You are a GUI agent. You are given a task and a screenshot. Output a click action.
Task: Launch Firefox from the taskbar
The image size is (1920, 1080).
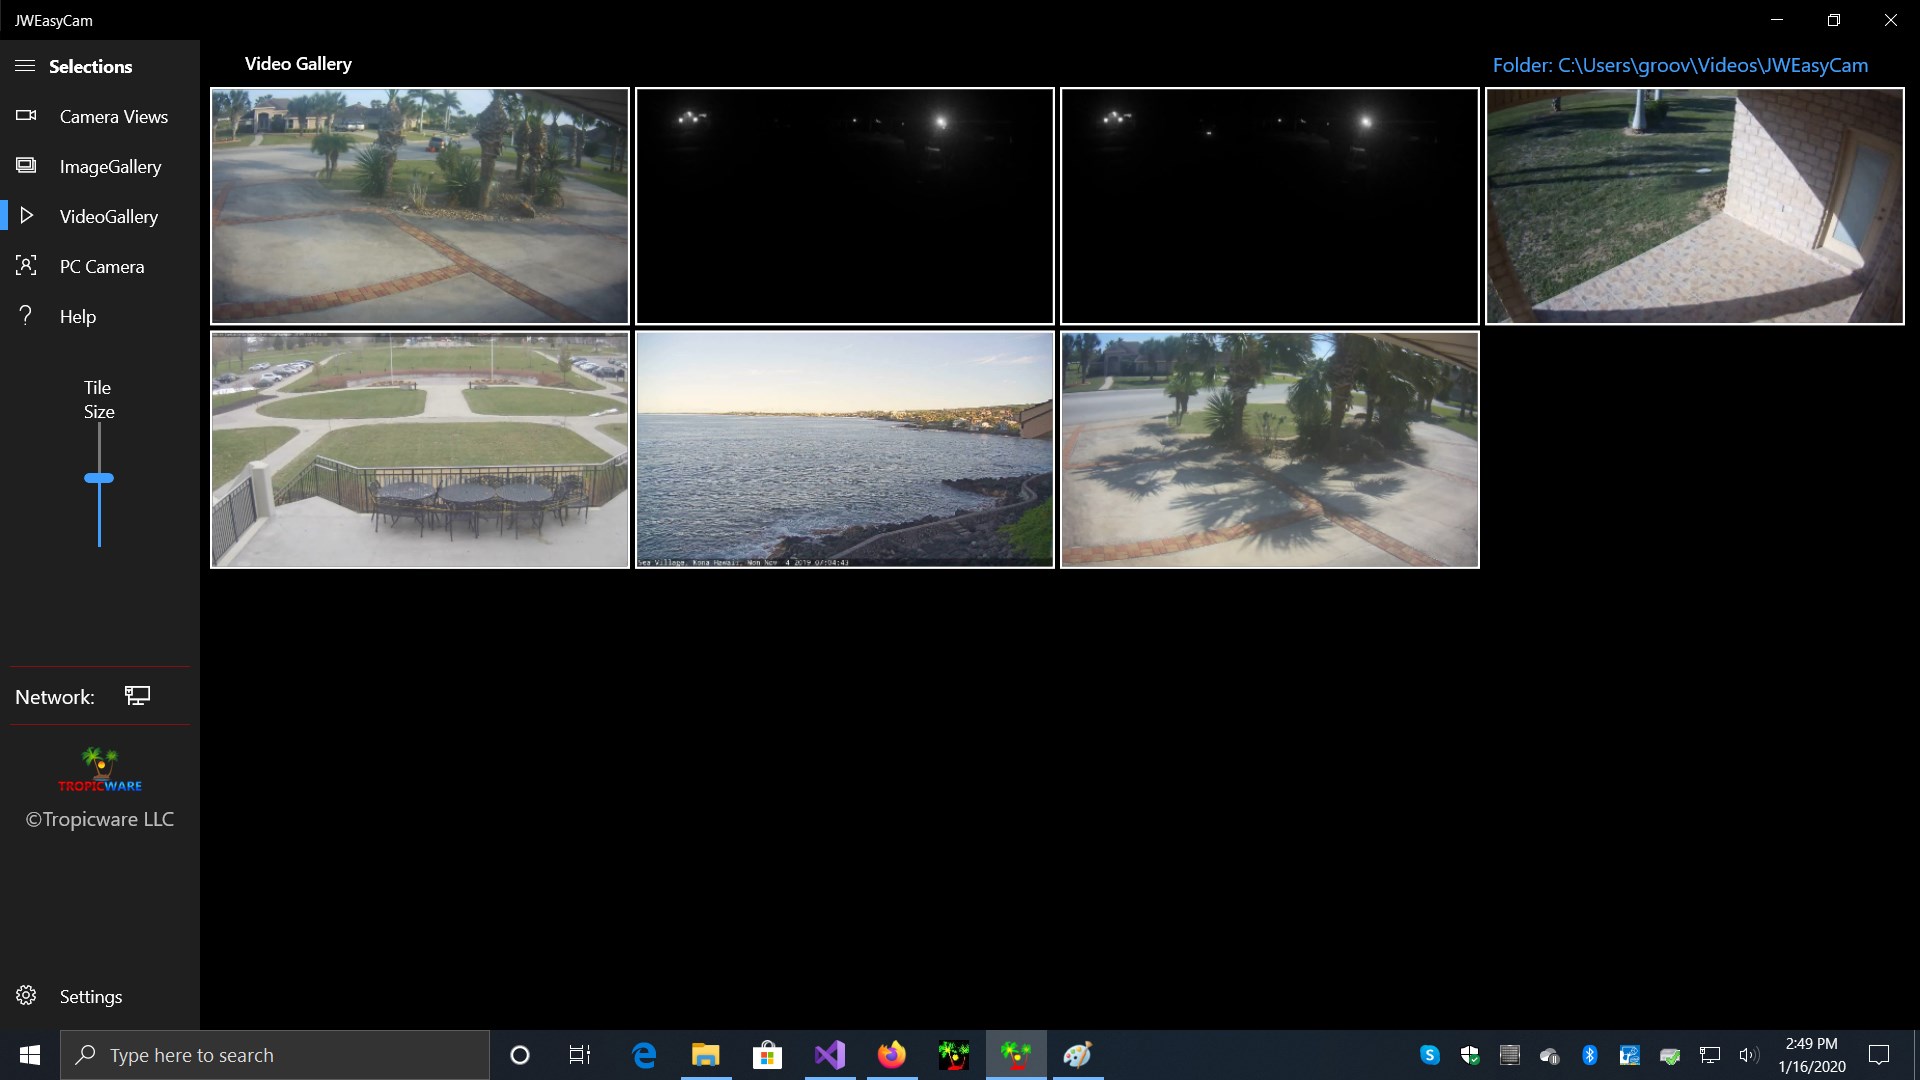(x=891, y=1055)
